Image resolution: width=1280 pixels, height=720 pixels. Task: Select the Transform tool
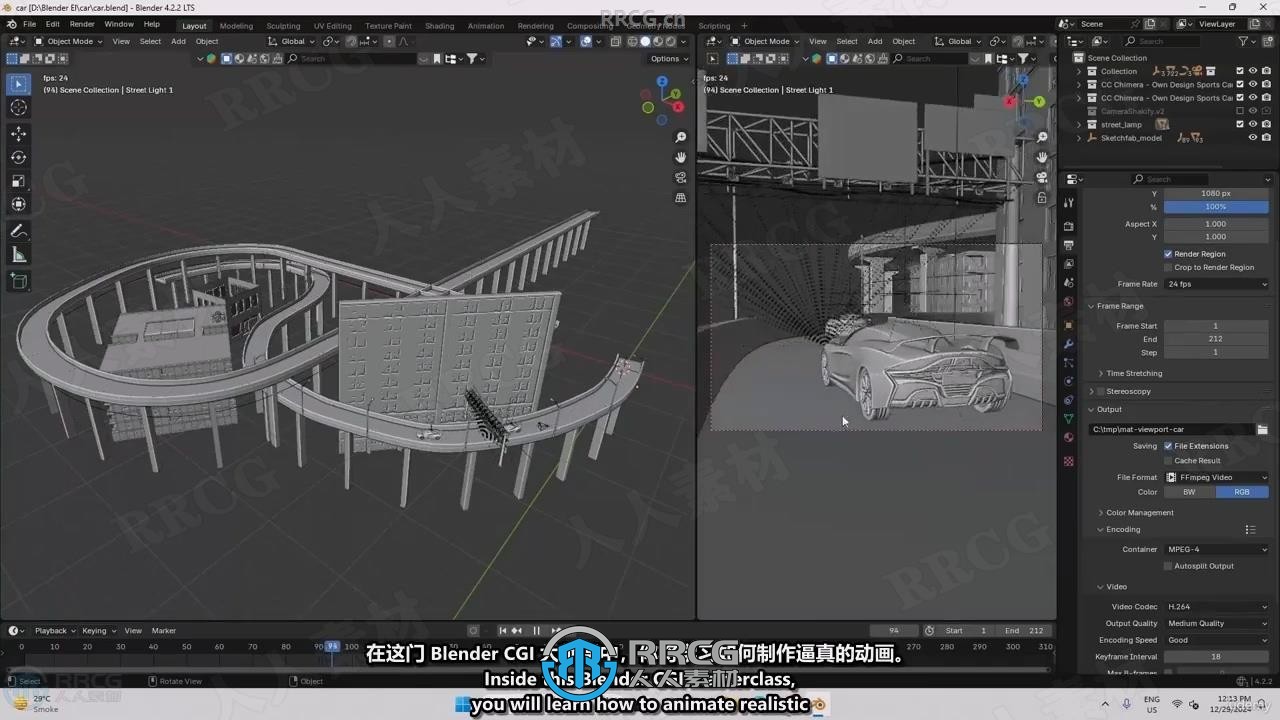click(18, 205)
